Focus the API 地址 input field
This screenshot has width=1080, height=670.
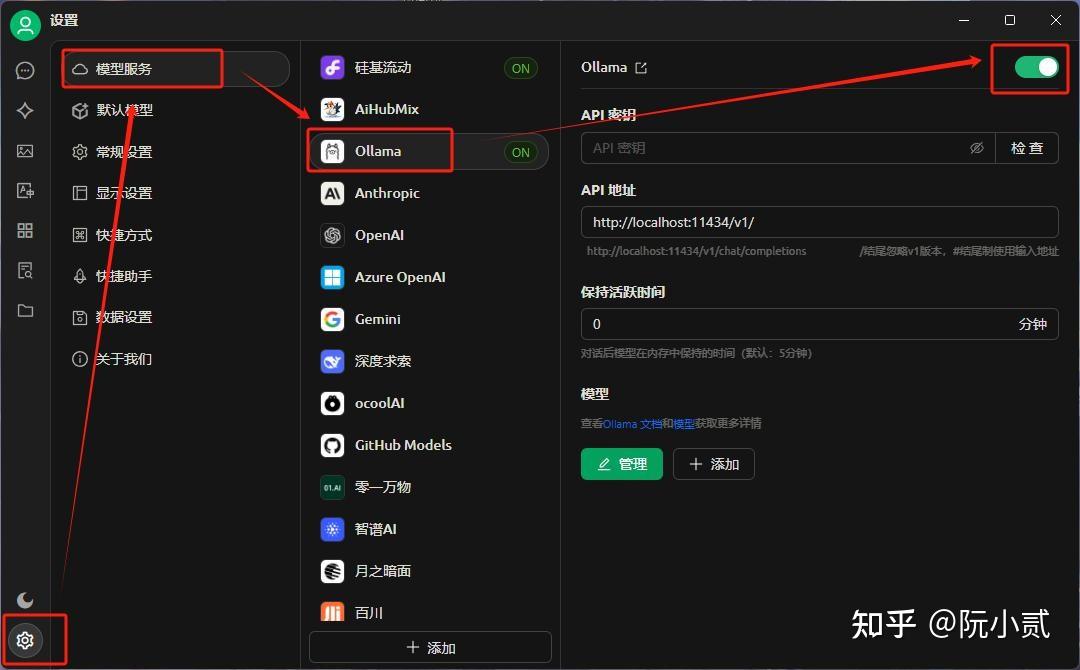820,222
